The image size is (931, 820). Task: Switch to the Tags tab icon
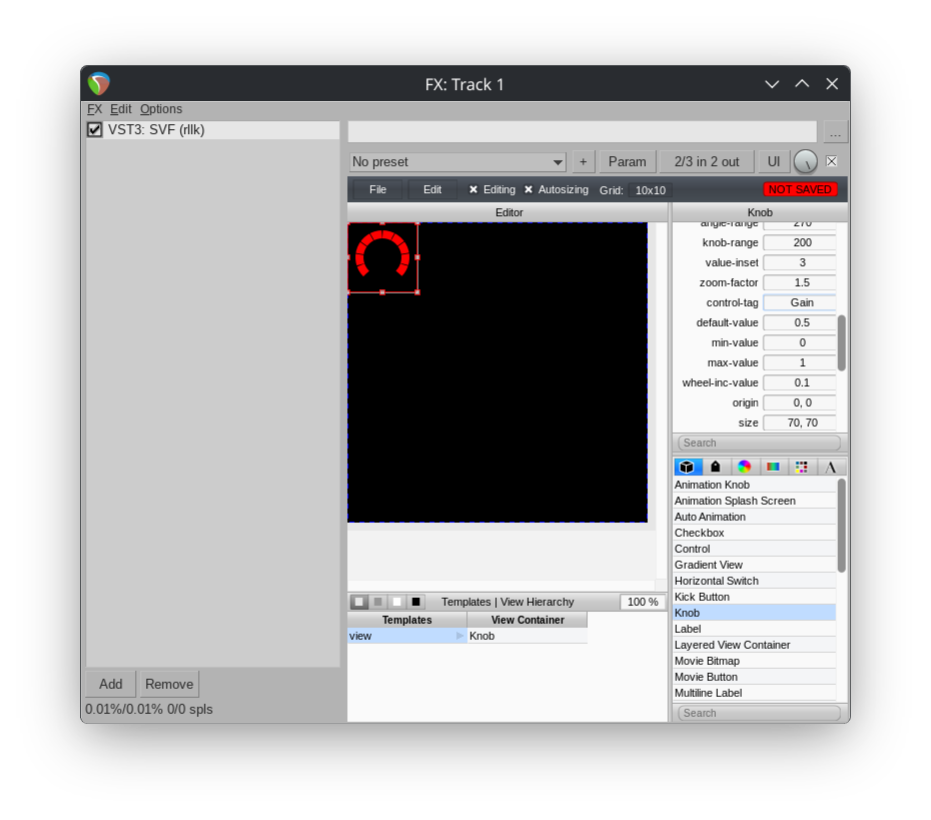coord(715,467)
